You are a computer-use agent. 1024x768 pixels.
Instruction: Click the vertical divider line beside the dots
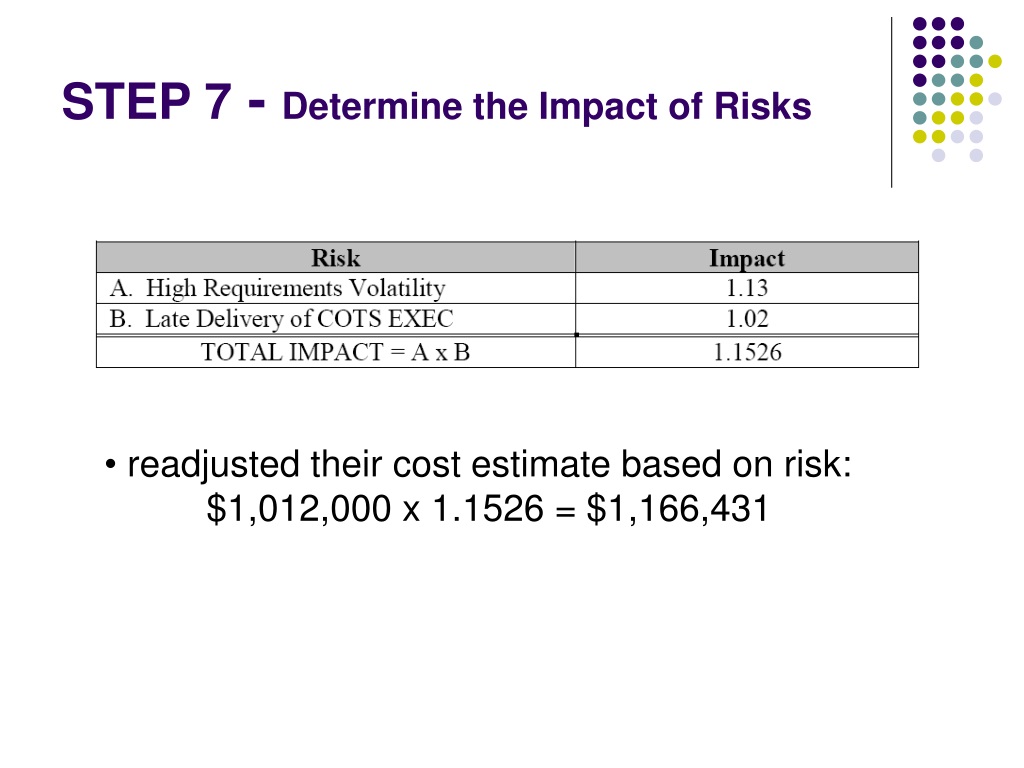[891, 103]
